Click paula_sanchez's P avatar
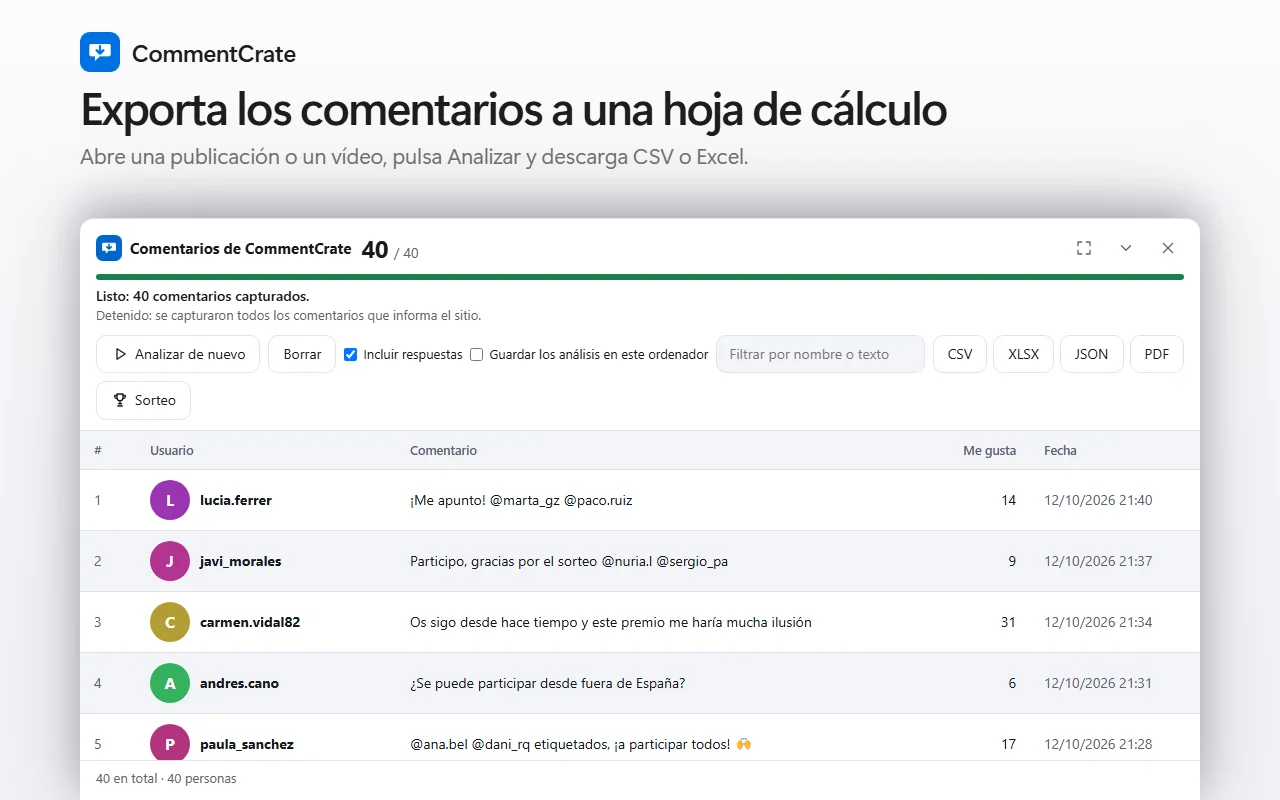 [x=170, y=744]
